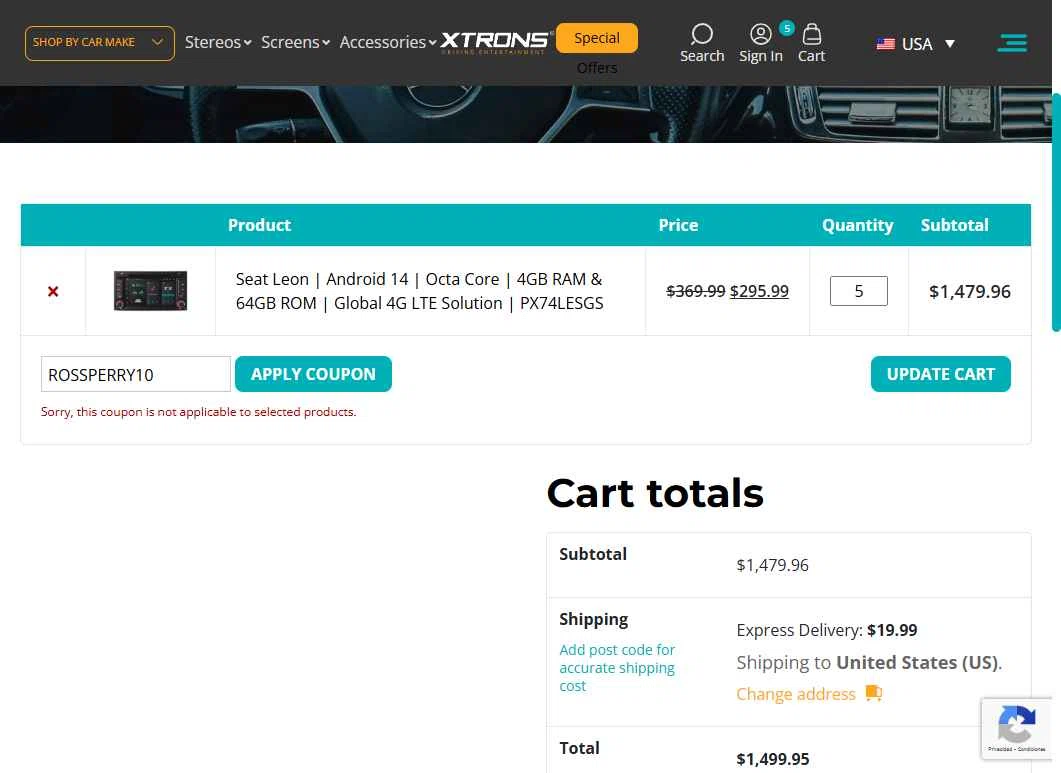Click Shipping to United States (US) text
1061x773 pixels.
869,662
